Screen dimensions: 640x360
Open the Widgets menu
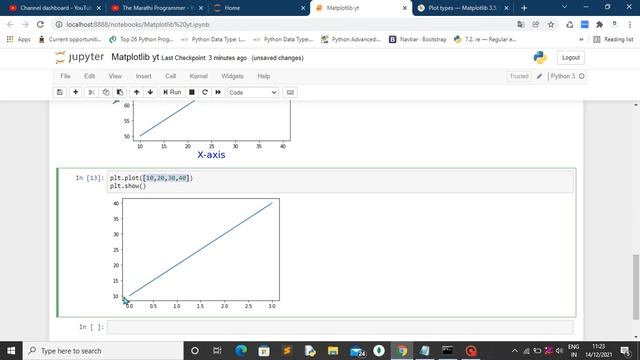click(232, 76)
